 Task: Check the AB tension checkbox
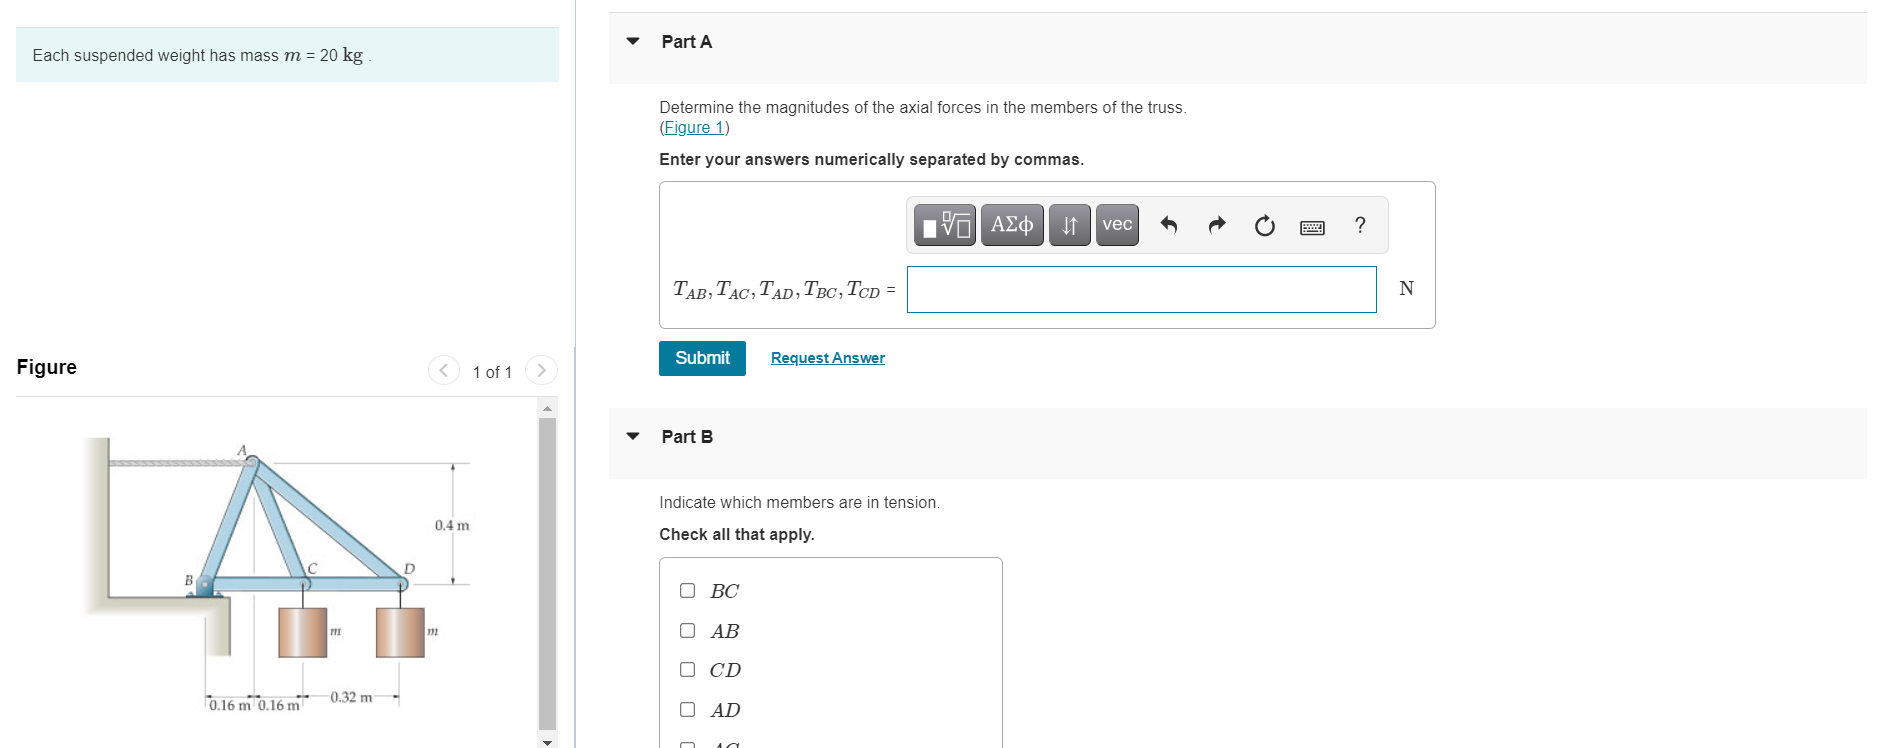687,630
